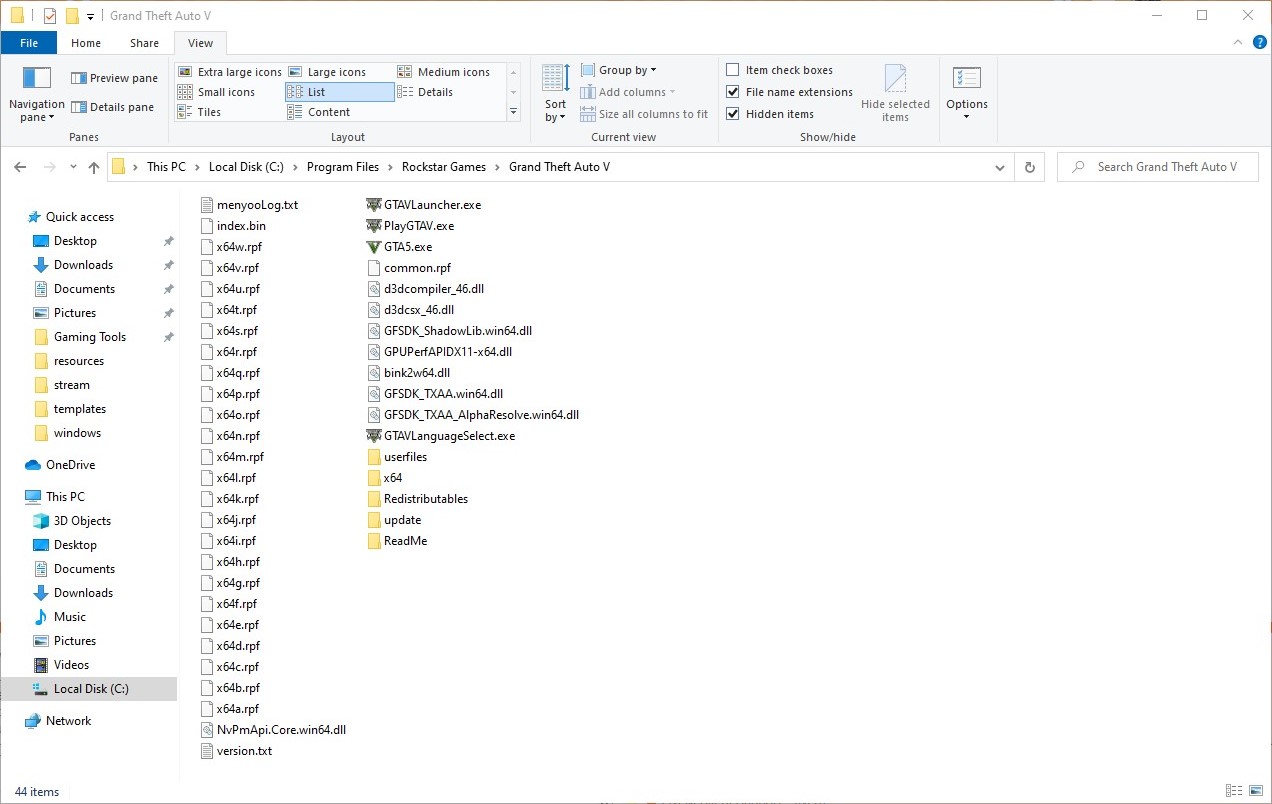The image size is (1272, 804).
Task: Click Rockstar Games in the address path
Action: coord(444,167)
